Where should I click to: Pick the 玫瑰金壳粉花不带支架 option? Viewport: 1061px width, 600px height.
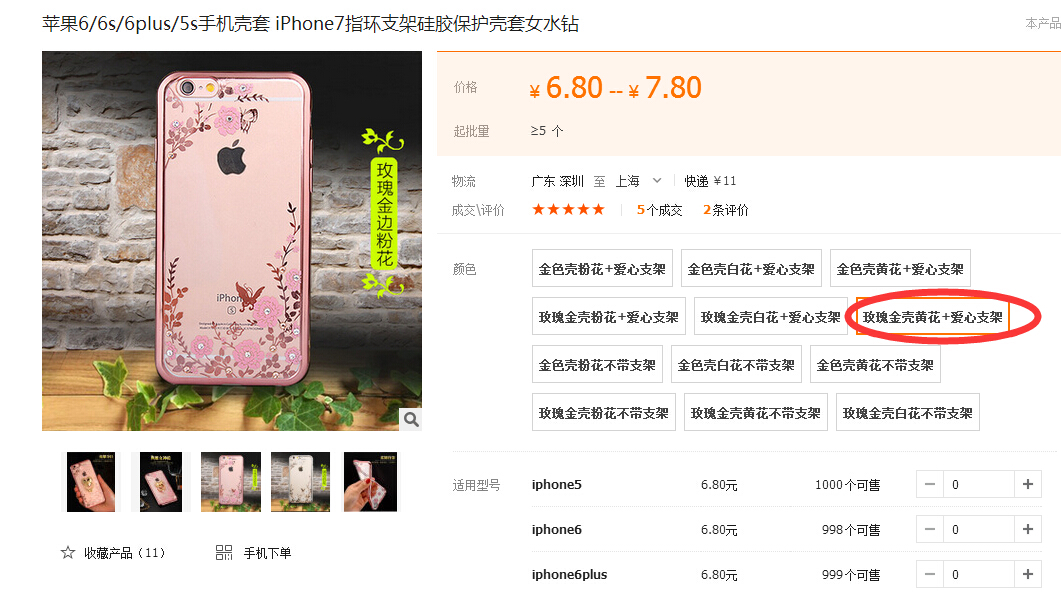604,413
